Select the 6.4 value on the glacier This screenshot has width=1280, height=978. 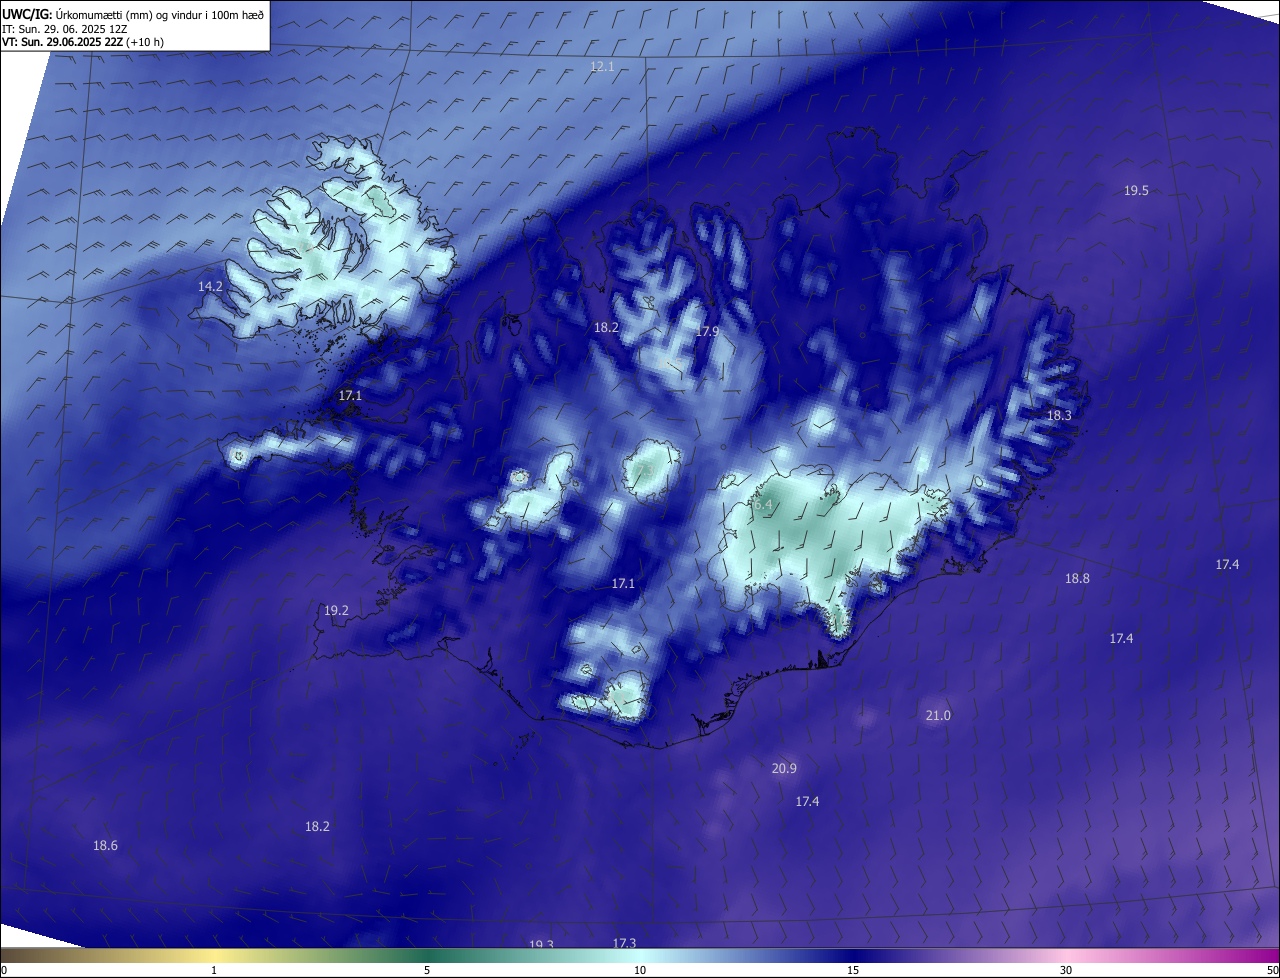(763, 505)
